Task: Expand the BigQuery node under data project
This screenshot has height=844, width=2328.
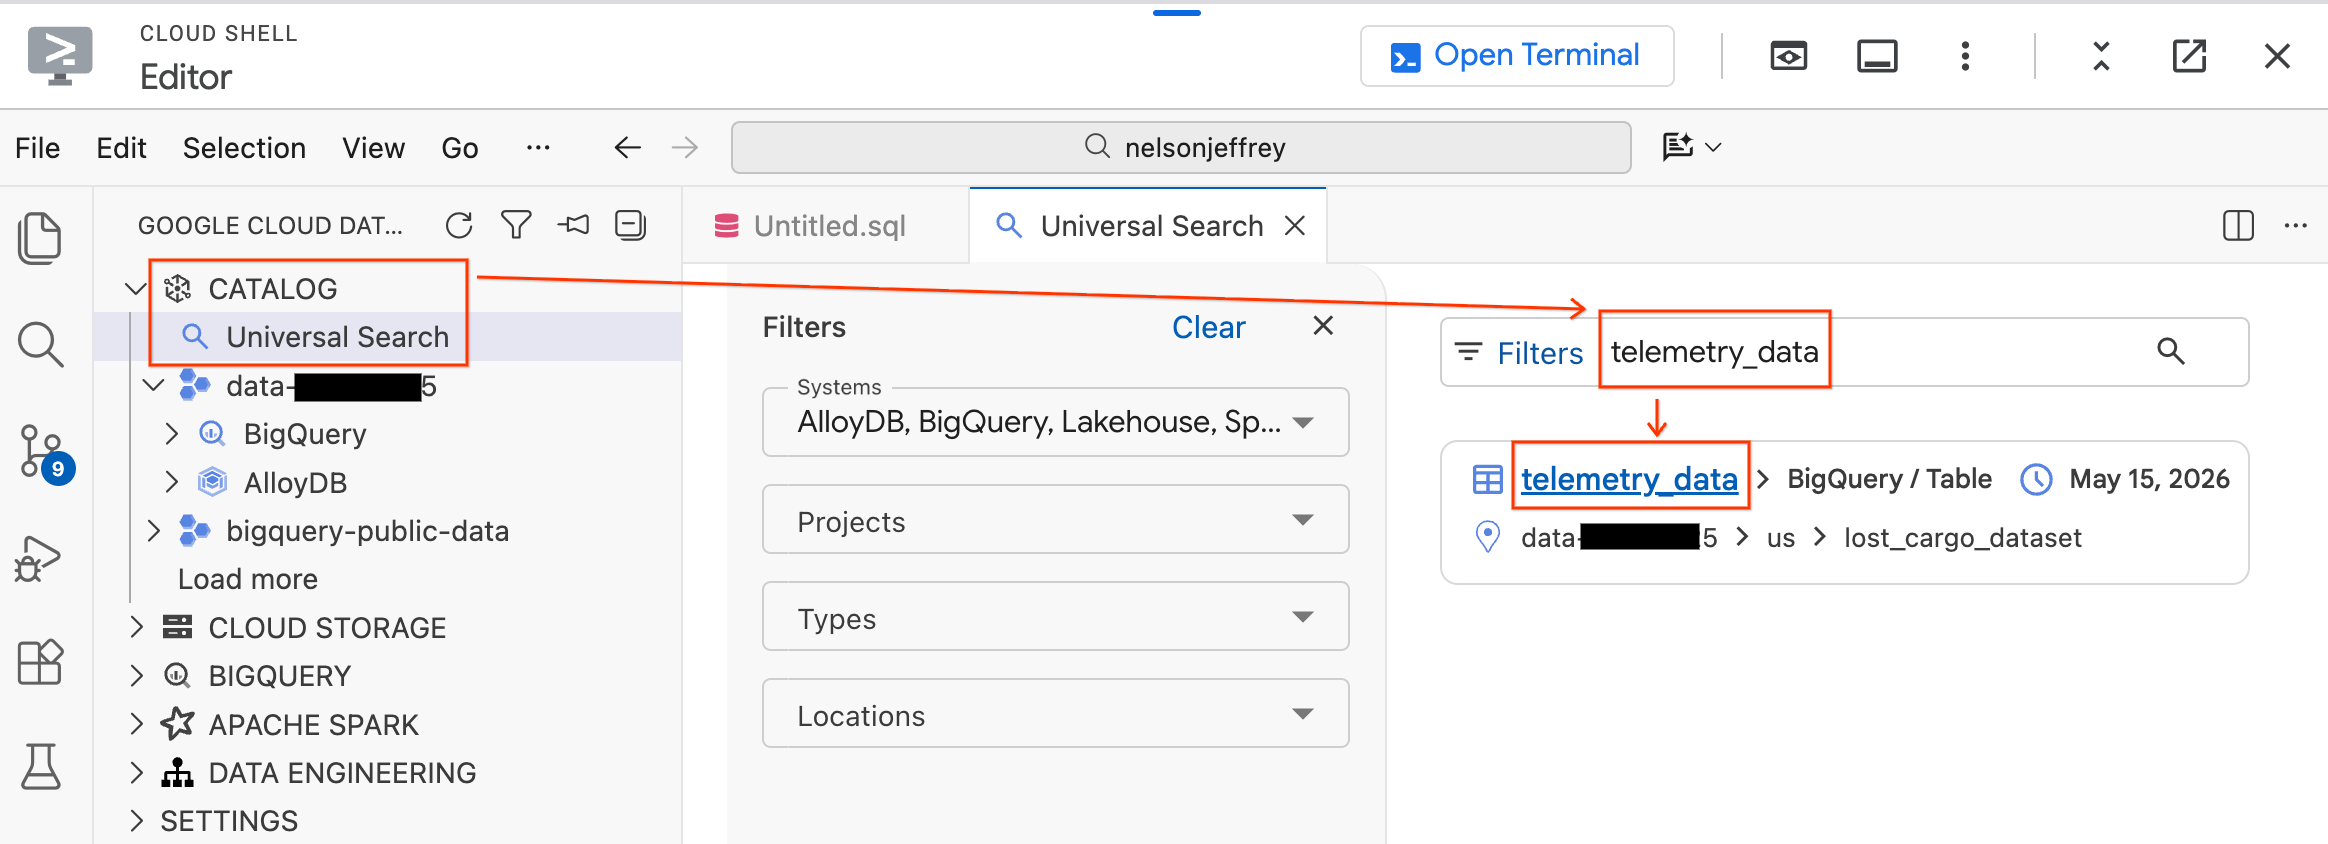Action: tap(171, 434)
